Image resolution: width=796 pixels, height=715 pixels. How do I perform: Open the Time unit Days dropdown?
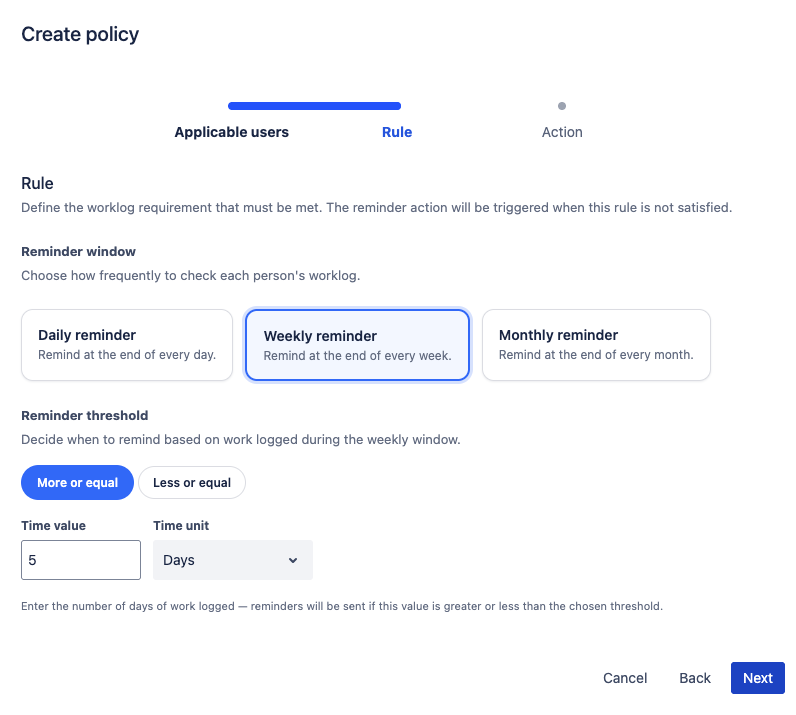(232, 560)
